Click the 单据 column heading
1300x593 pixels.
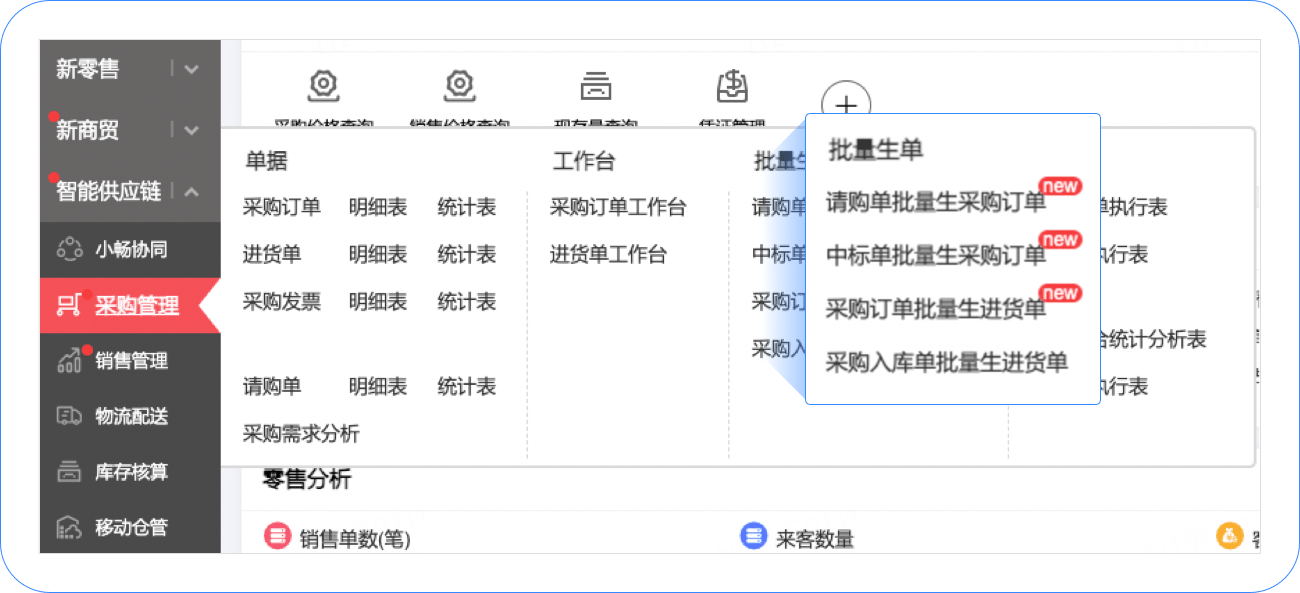267,161
